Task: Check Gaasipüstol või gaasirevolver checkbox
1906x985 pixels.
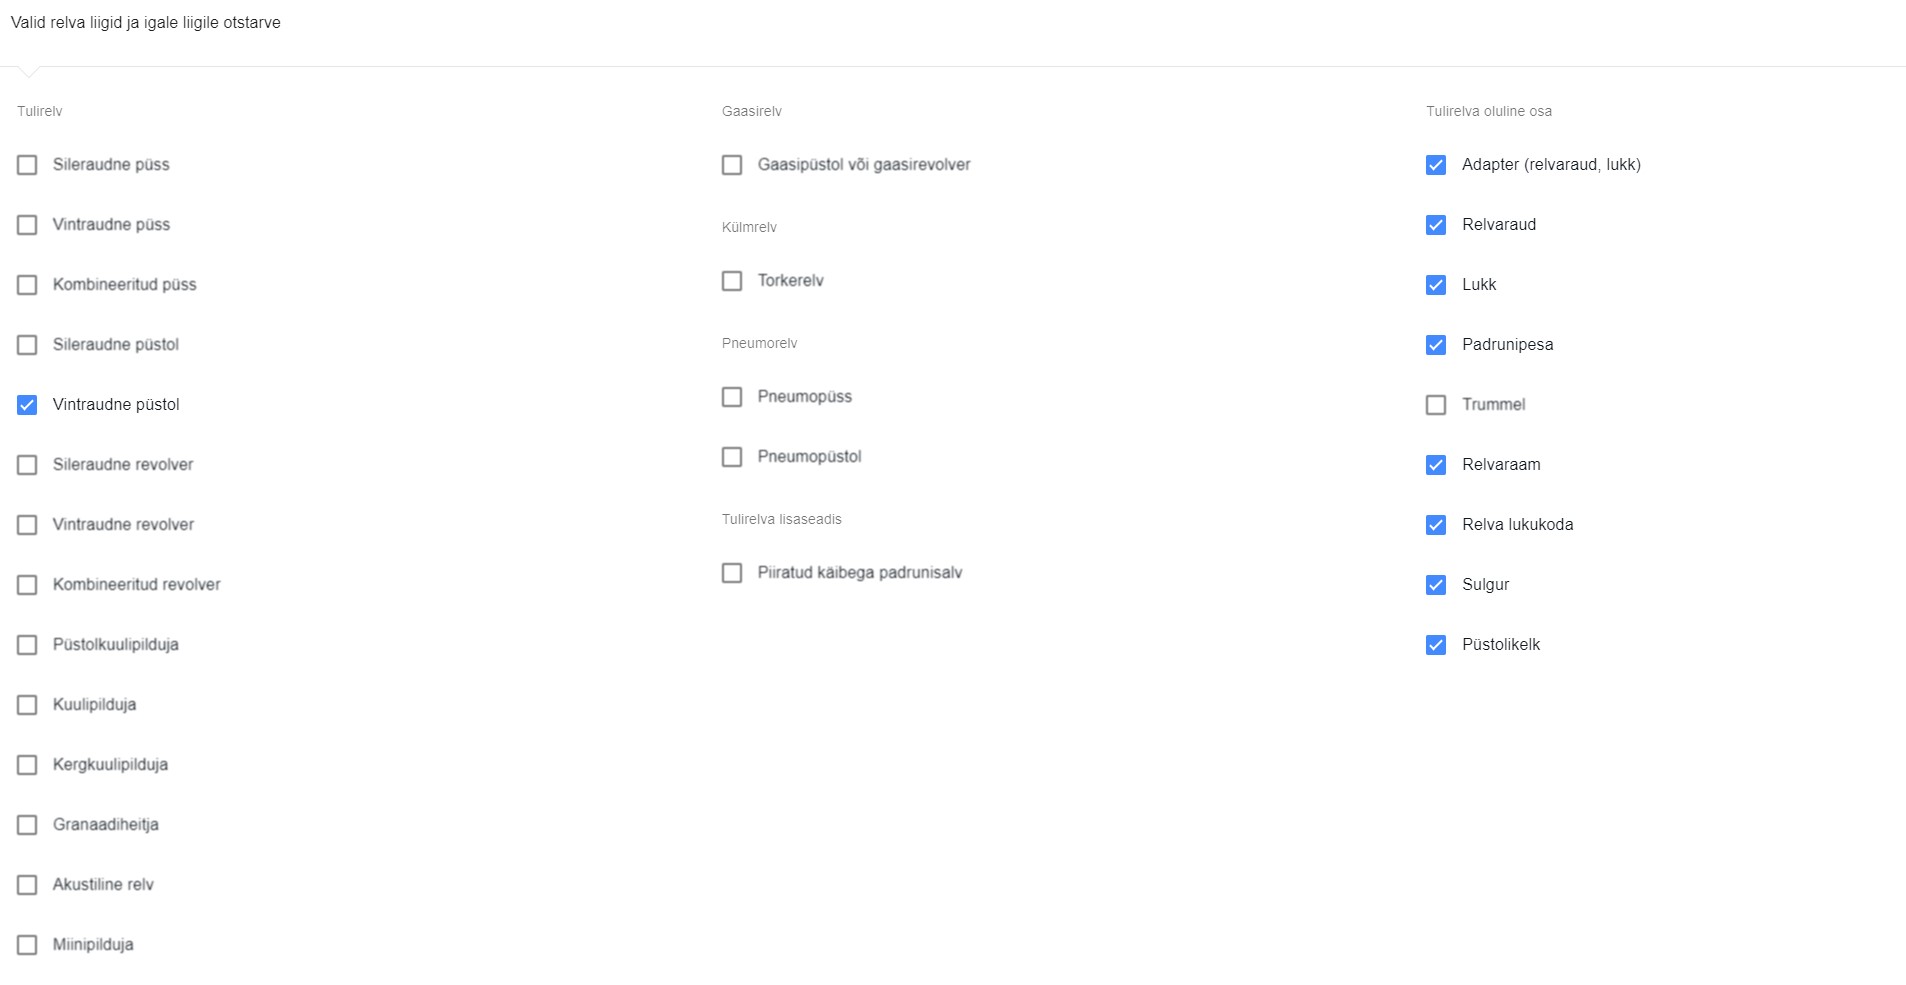Action: [732, 165]
